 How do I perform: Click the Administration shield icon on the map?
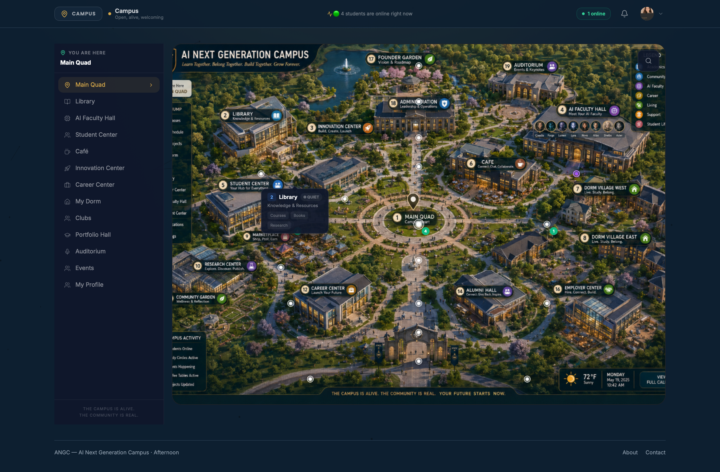444,104
